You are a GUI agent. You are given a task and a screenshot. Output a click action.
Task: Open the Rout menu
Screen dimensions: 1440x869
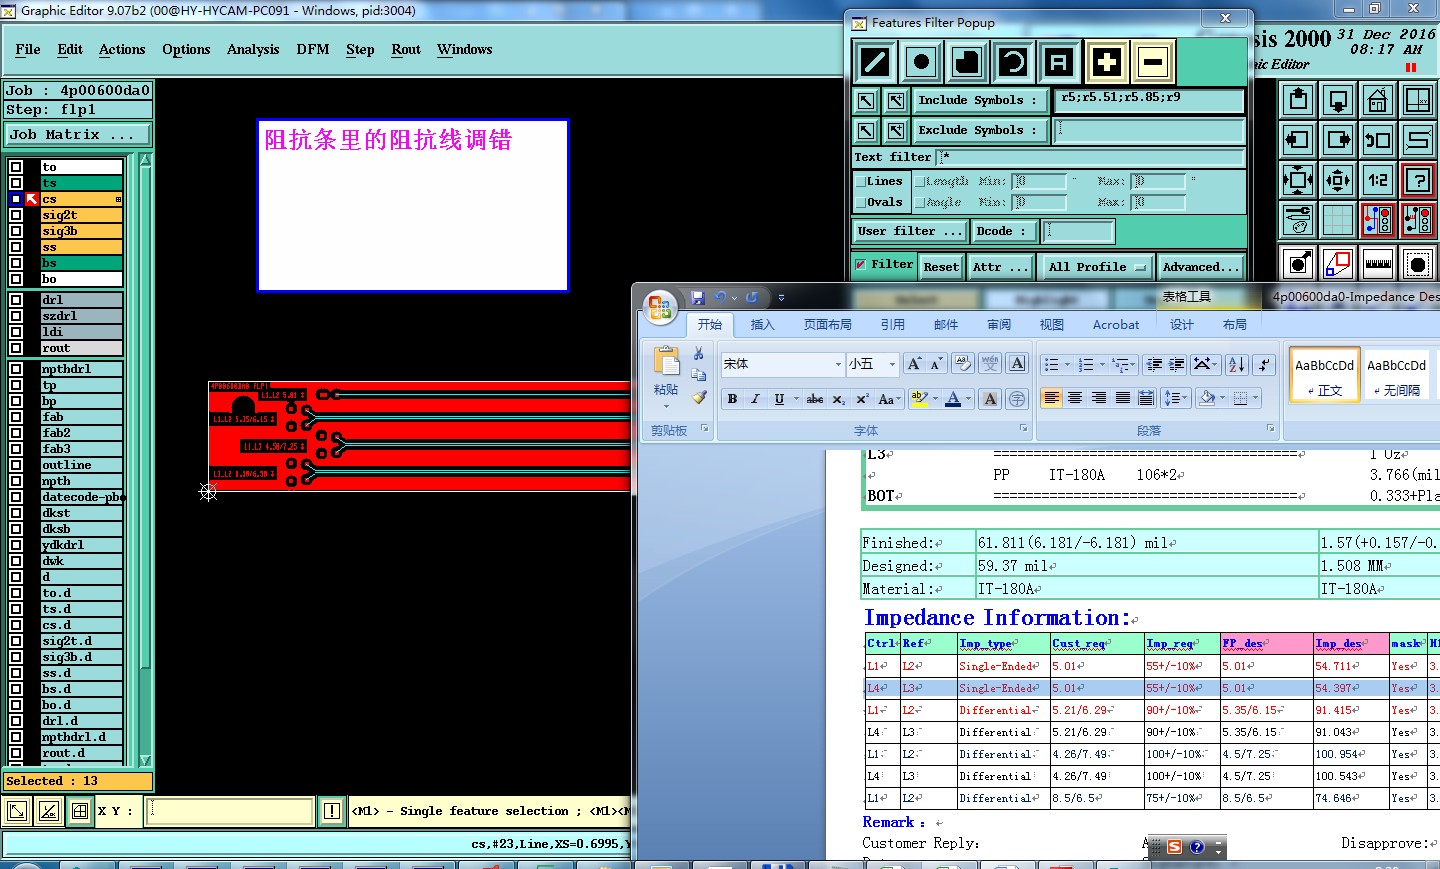point(406,49)
